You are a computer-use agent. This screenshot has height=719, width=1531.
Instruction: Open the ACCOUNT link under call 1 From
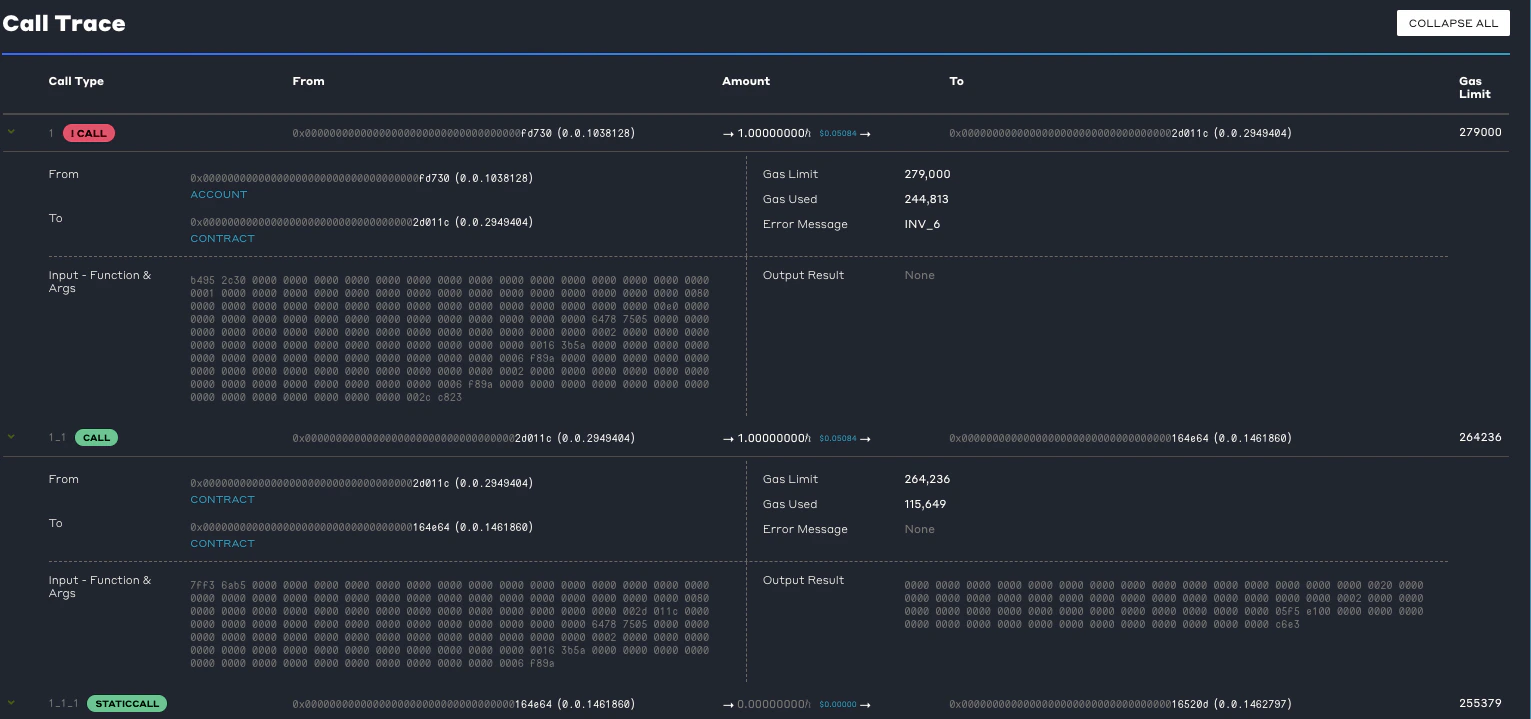coord(218,195)
